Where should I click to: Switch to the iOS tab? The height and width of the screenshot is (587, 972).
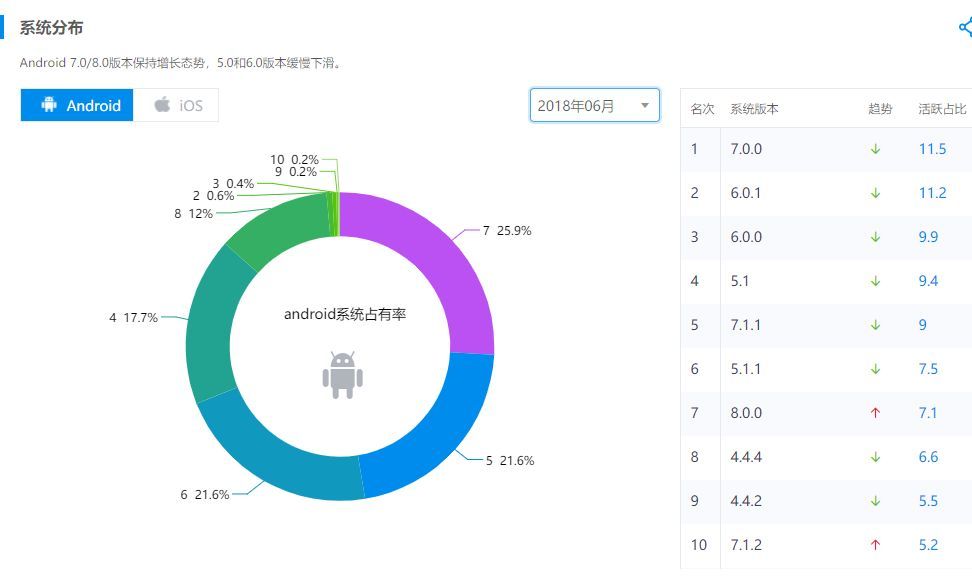pos(176,105)
